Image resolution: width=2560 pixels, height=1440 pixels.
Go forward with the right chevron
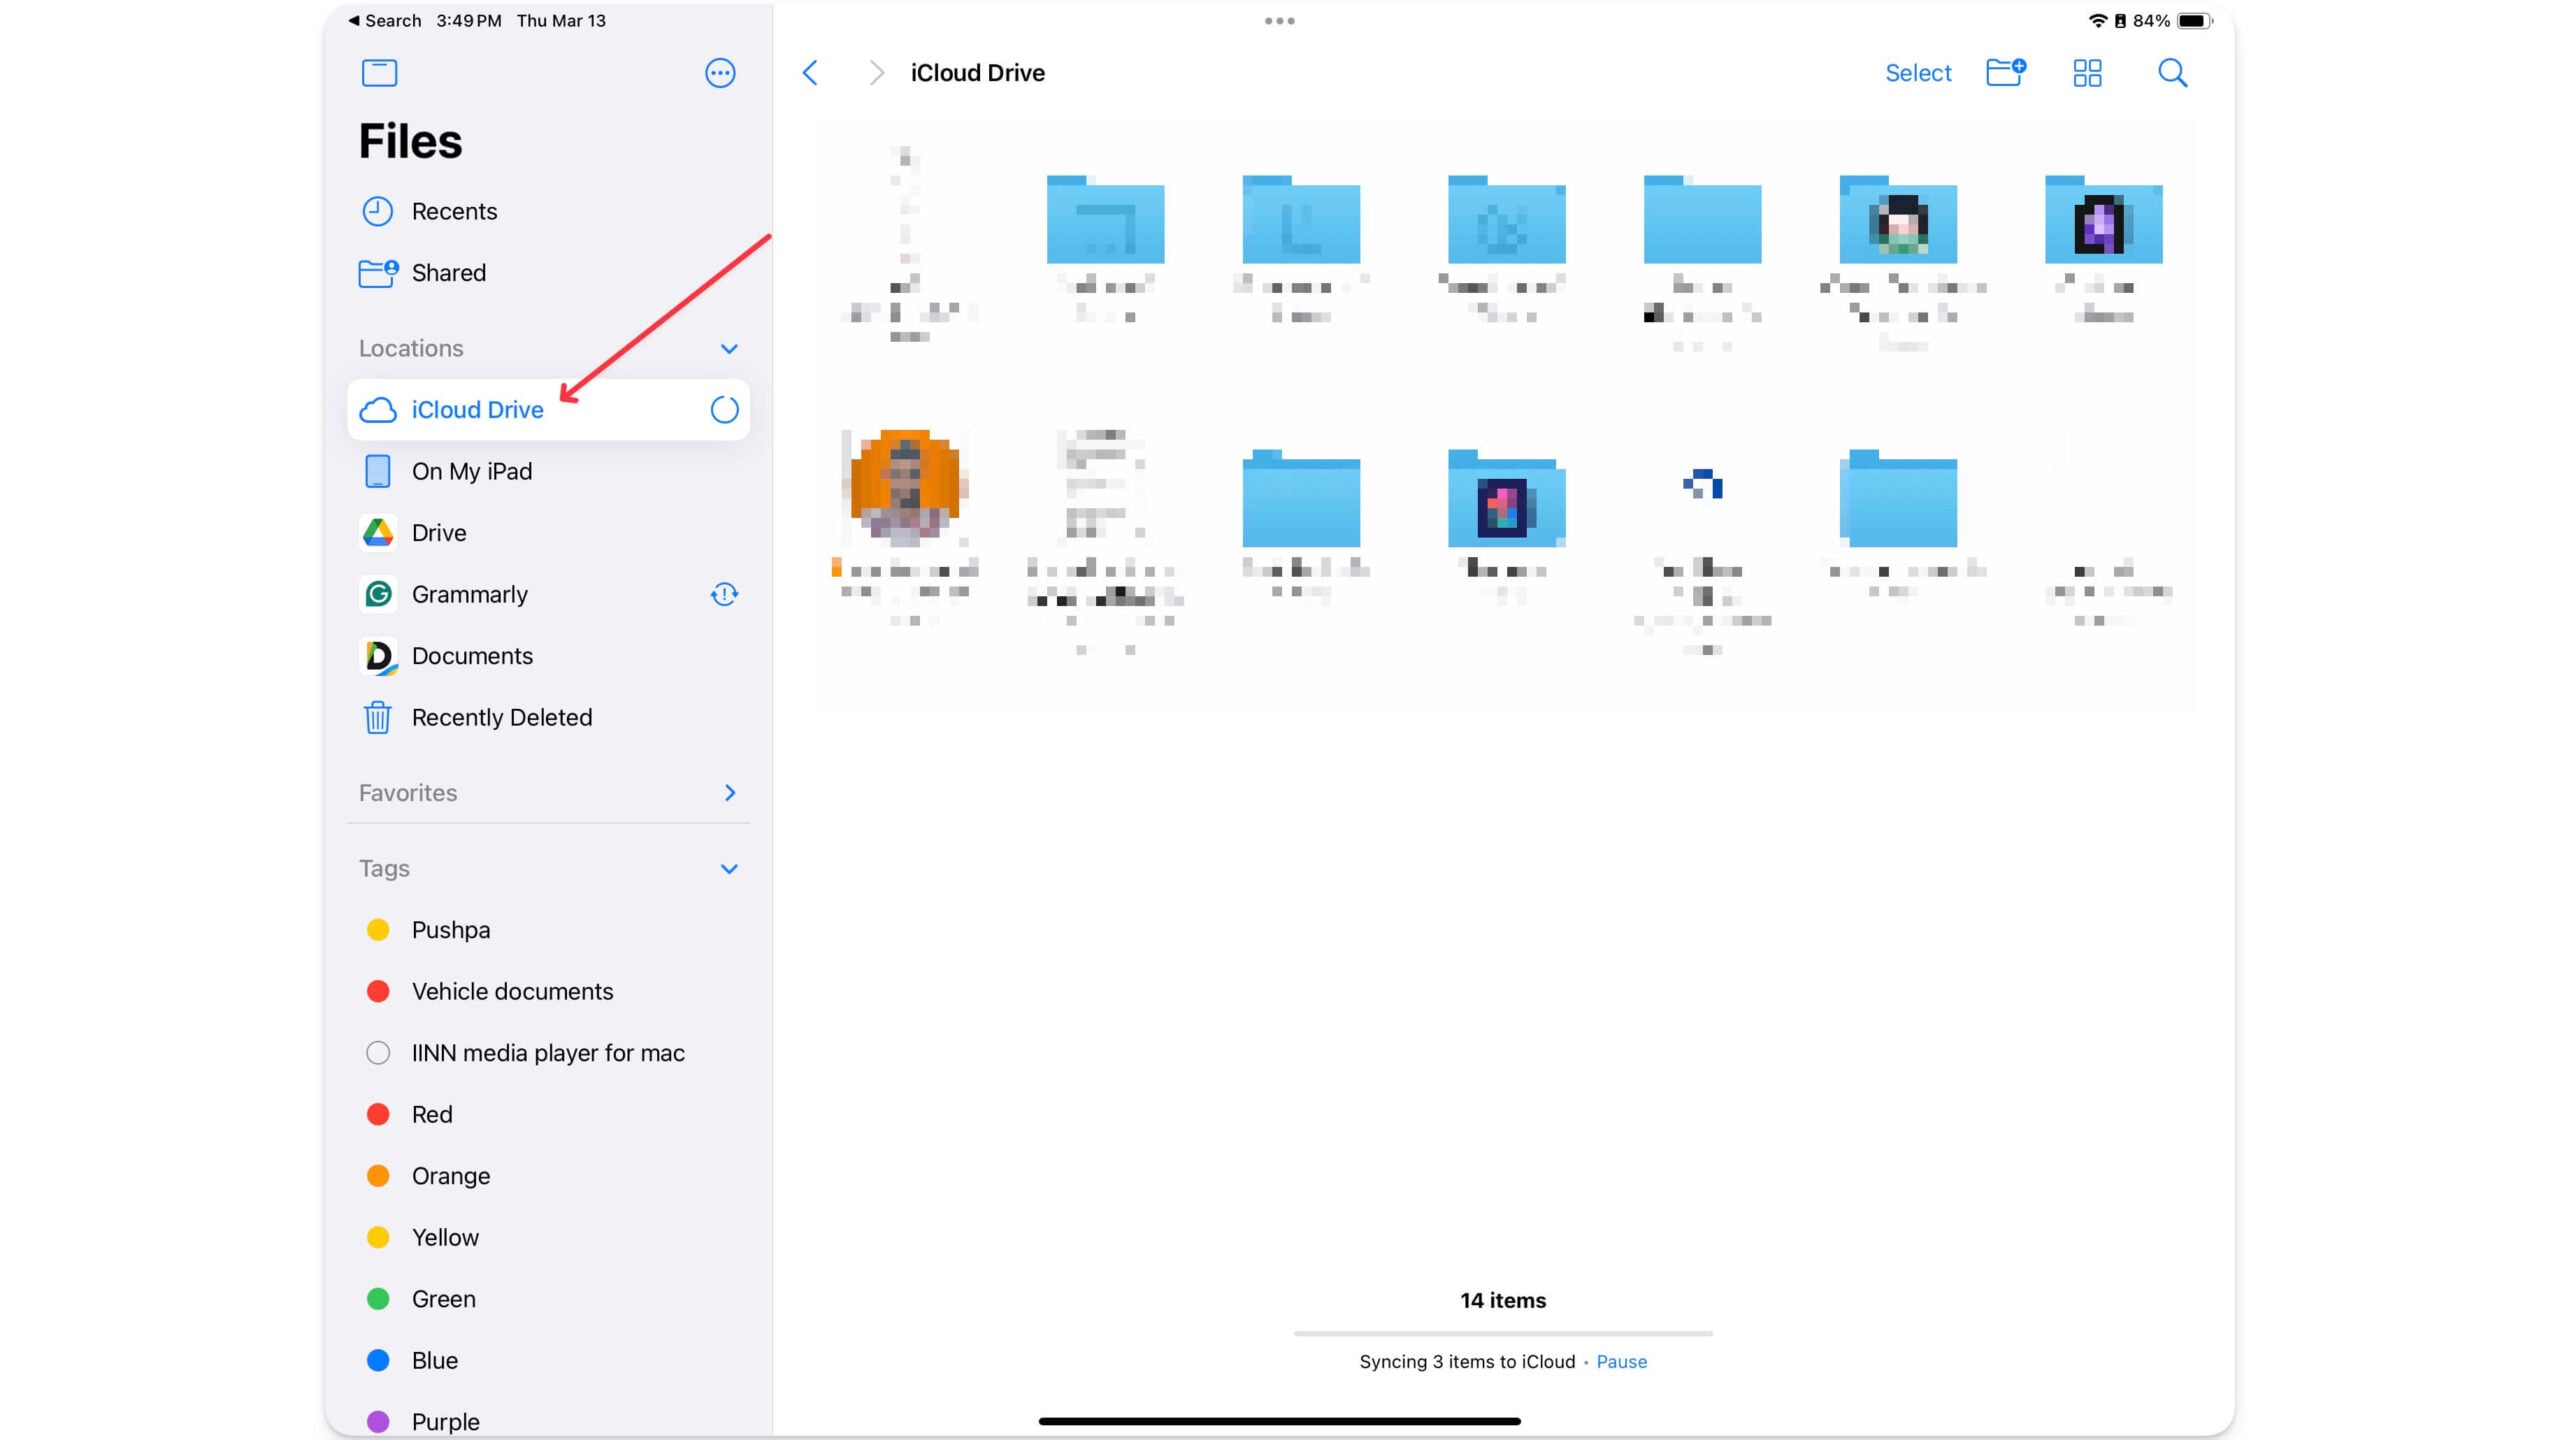tap(876, 73)
